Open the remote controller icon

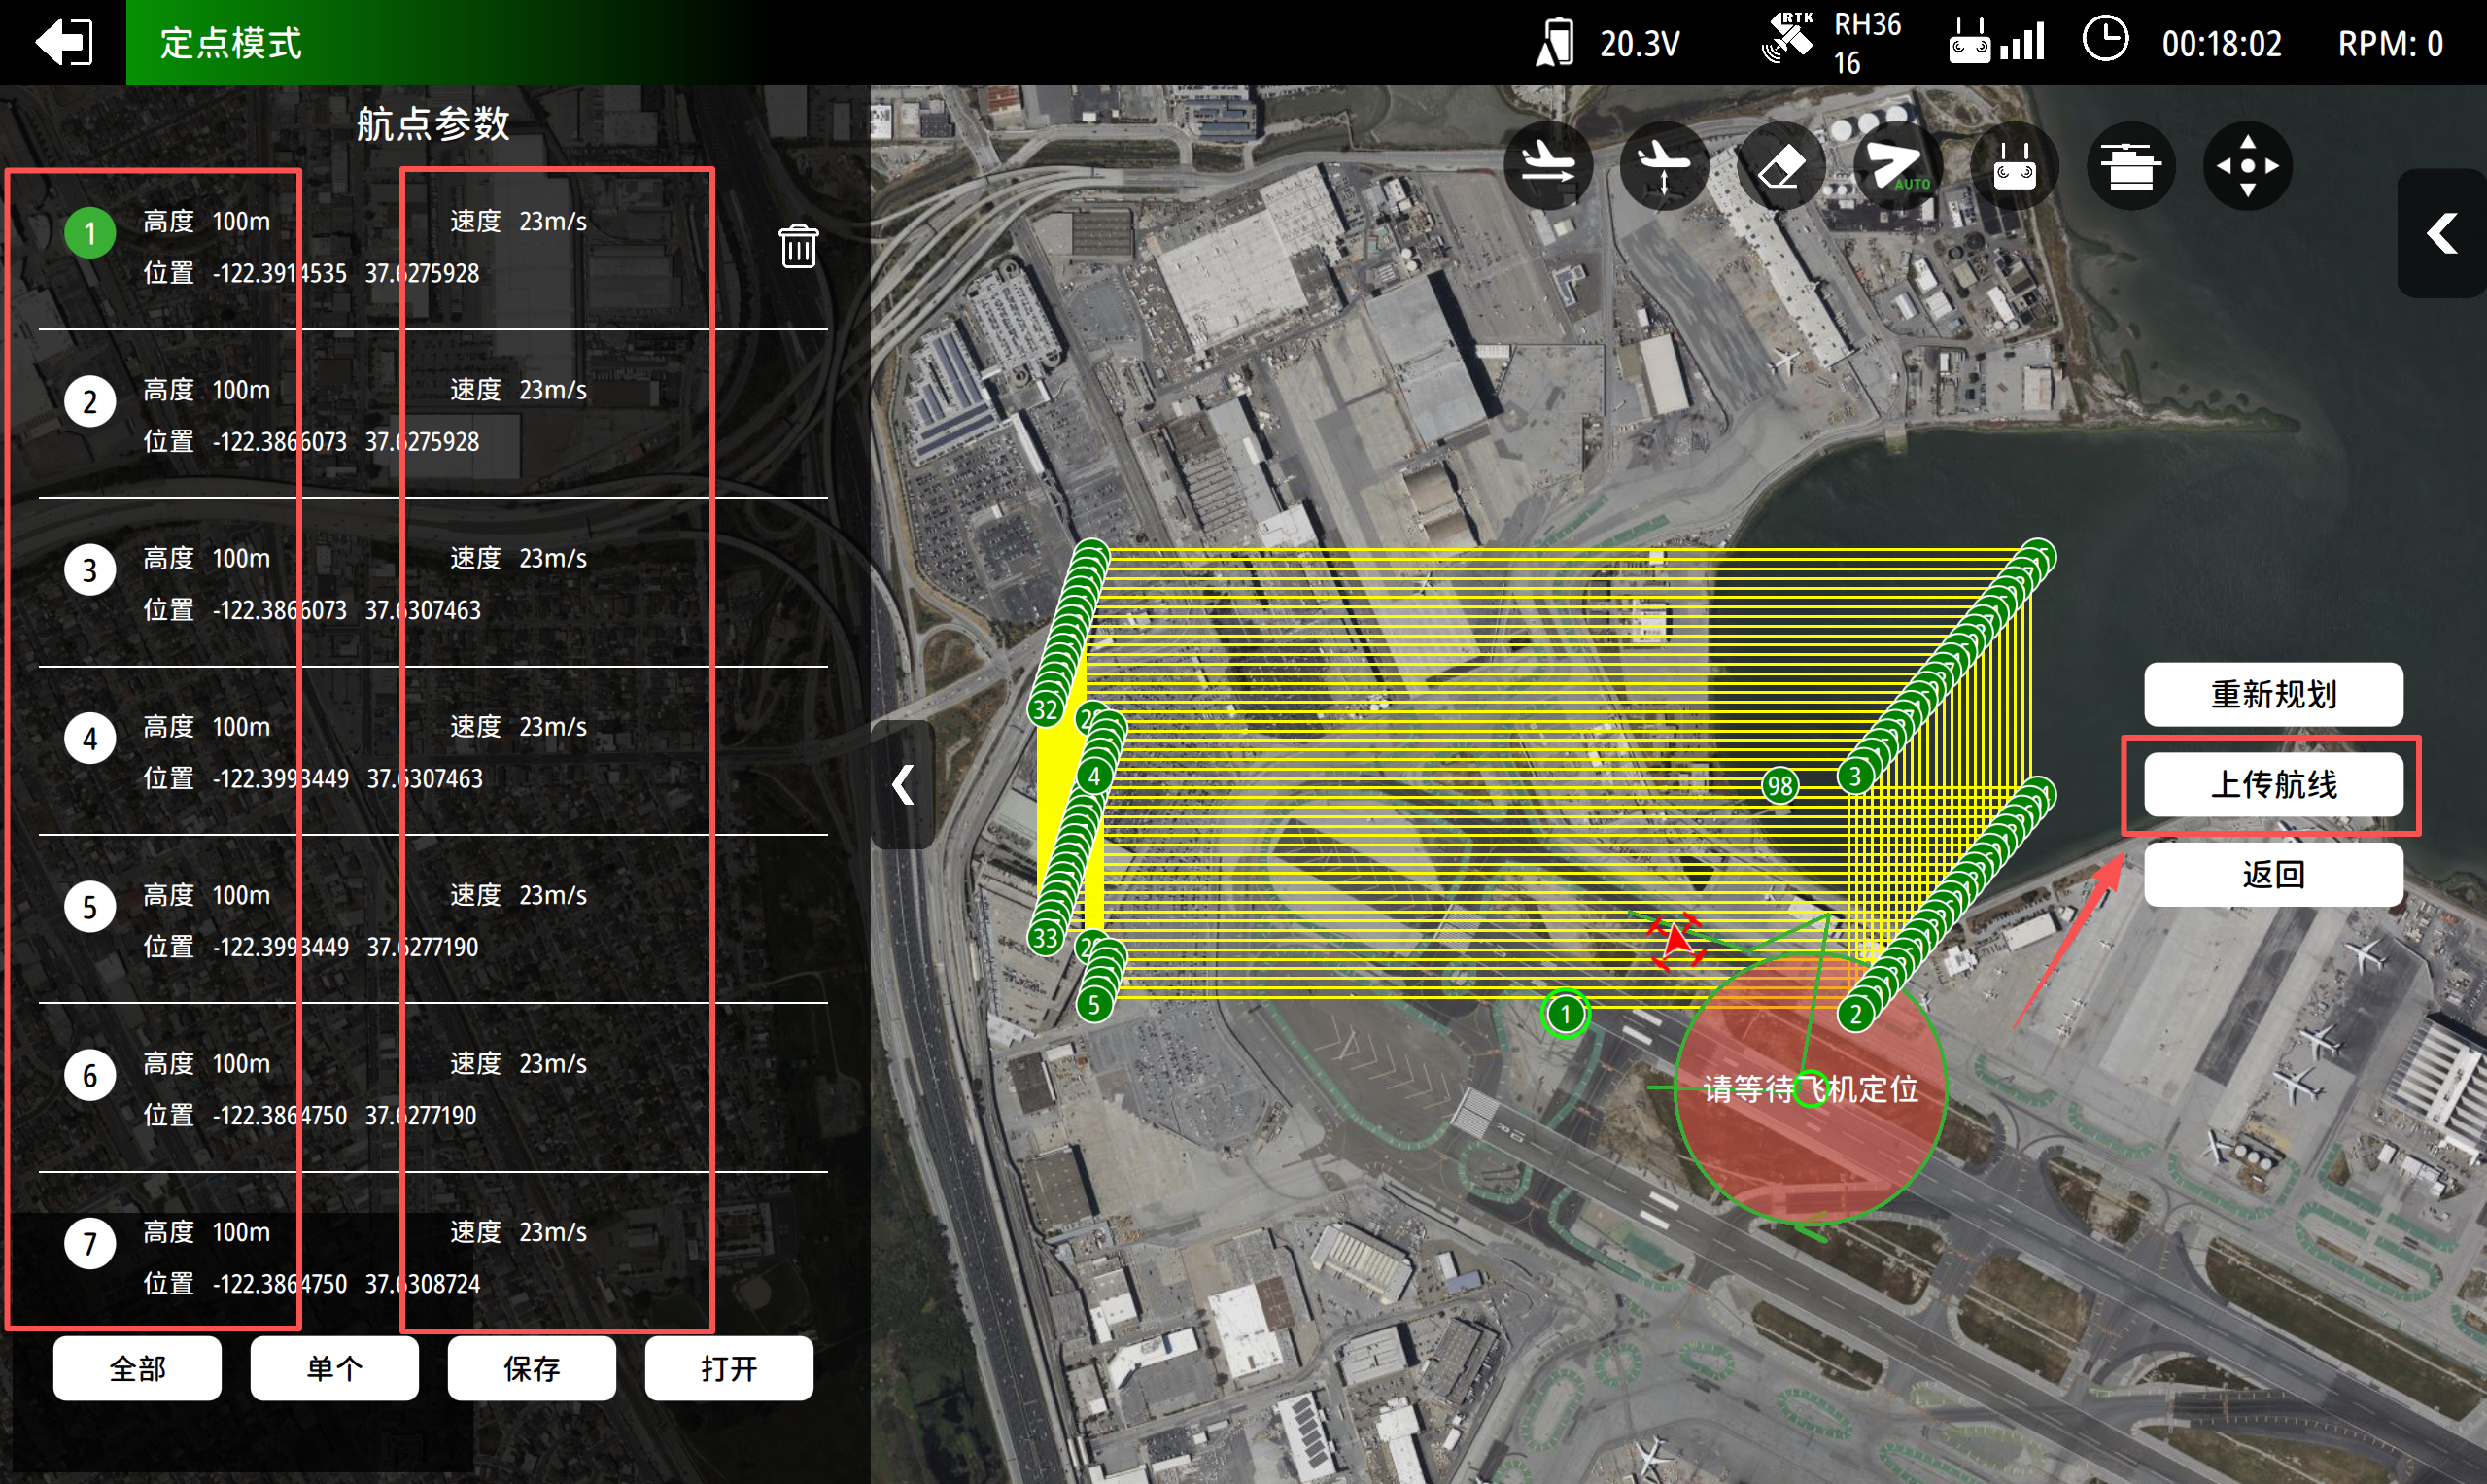tap(2014, 165)
